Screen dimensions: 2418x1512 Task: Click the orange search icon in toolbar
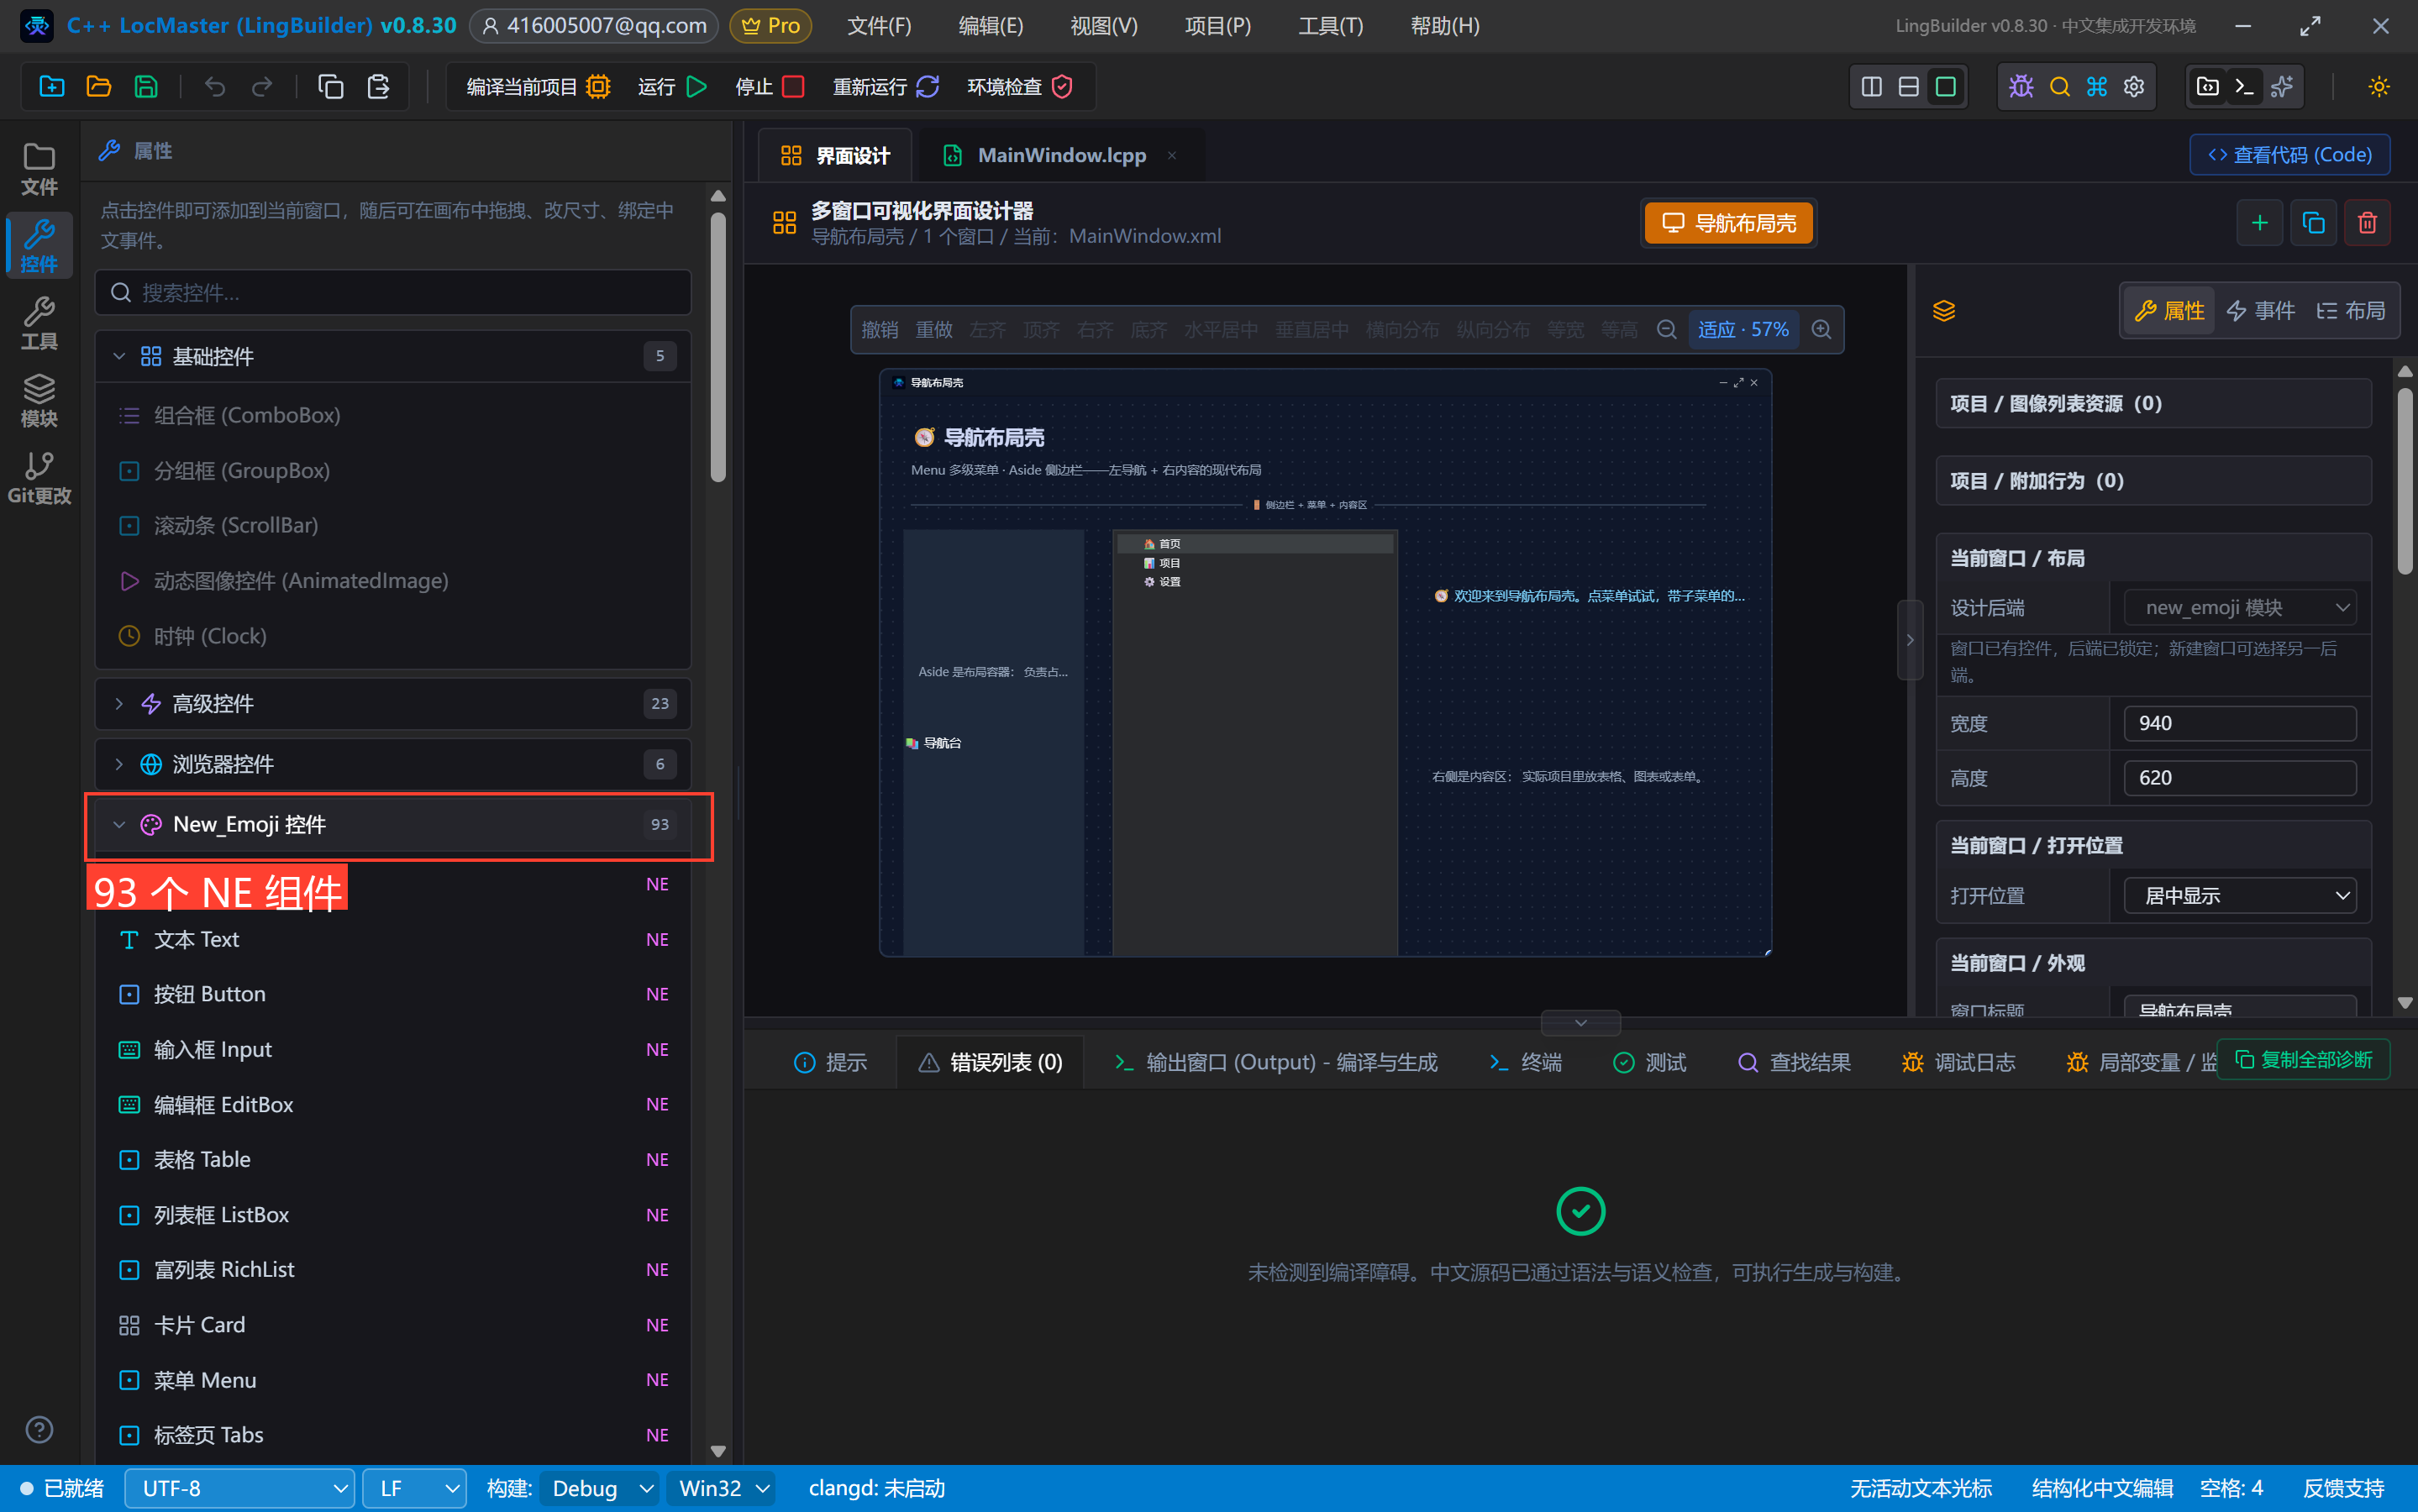coord(2059,87)
